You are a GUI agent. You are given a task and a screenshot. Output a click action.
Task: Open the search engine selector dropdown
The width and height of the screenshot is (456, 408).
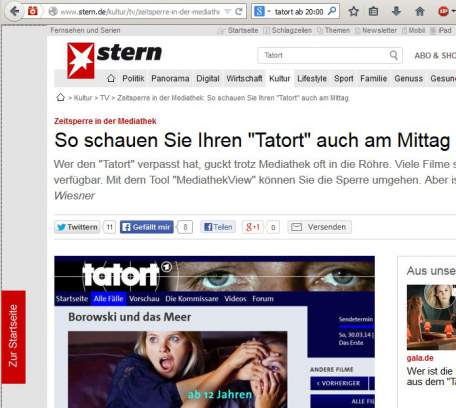click(x=261, y=12)
